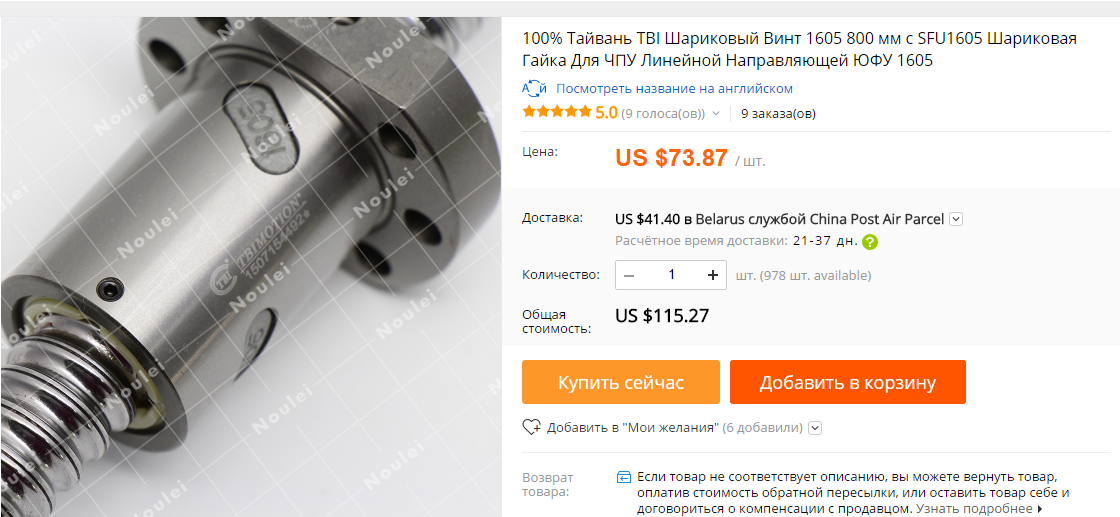Viewport: 1120px width, 517px height.
Task: Click the 5.0 rating score
Action: [x=606, y=113]
